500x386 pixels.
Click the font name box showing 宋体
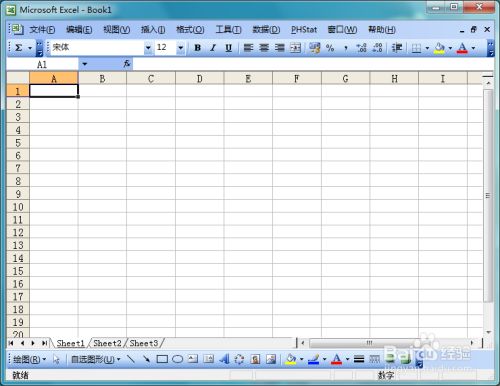click(97, 47)
